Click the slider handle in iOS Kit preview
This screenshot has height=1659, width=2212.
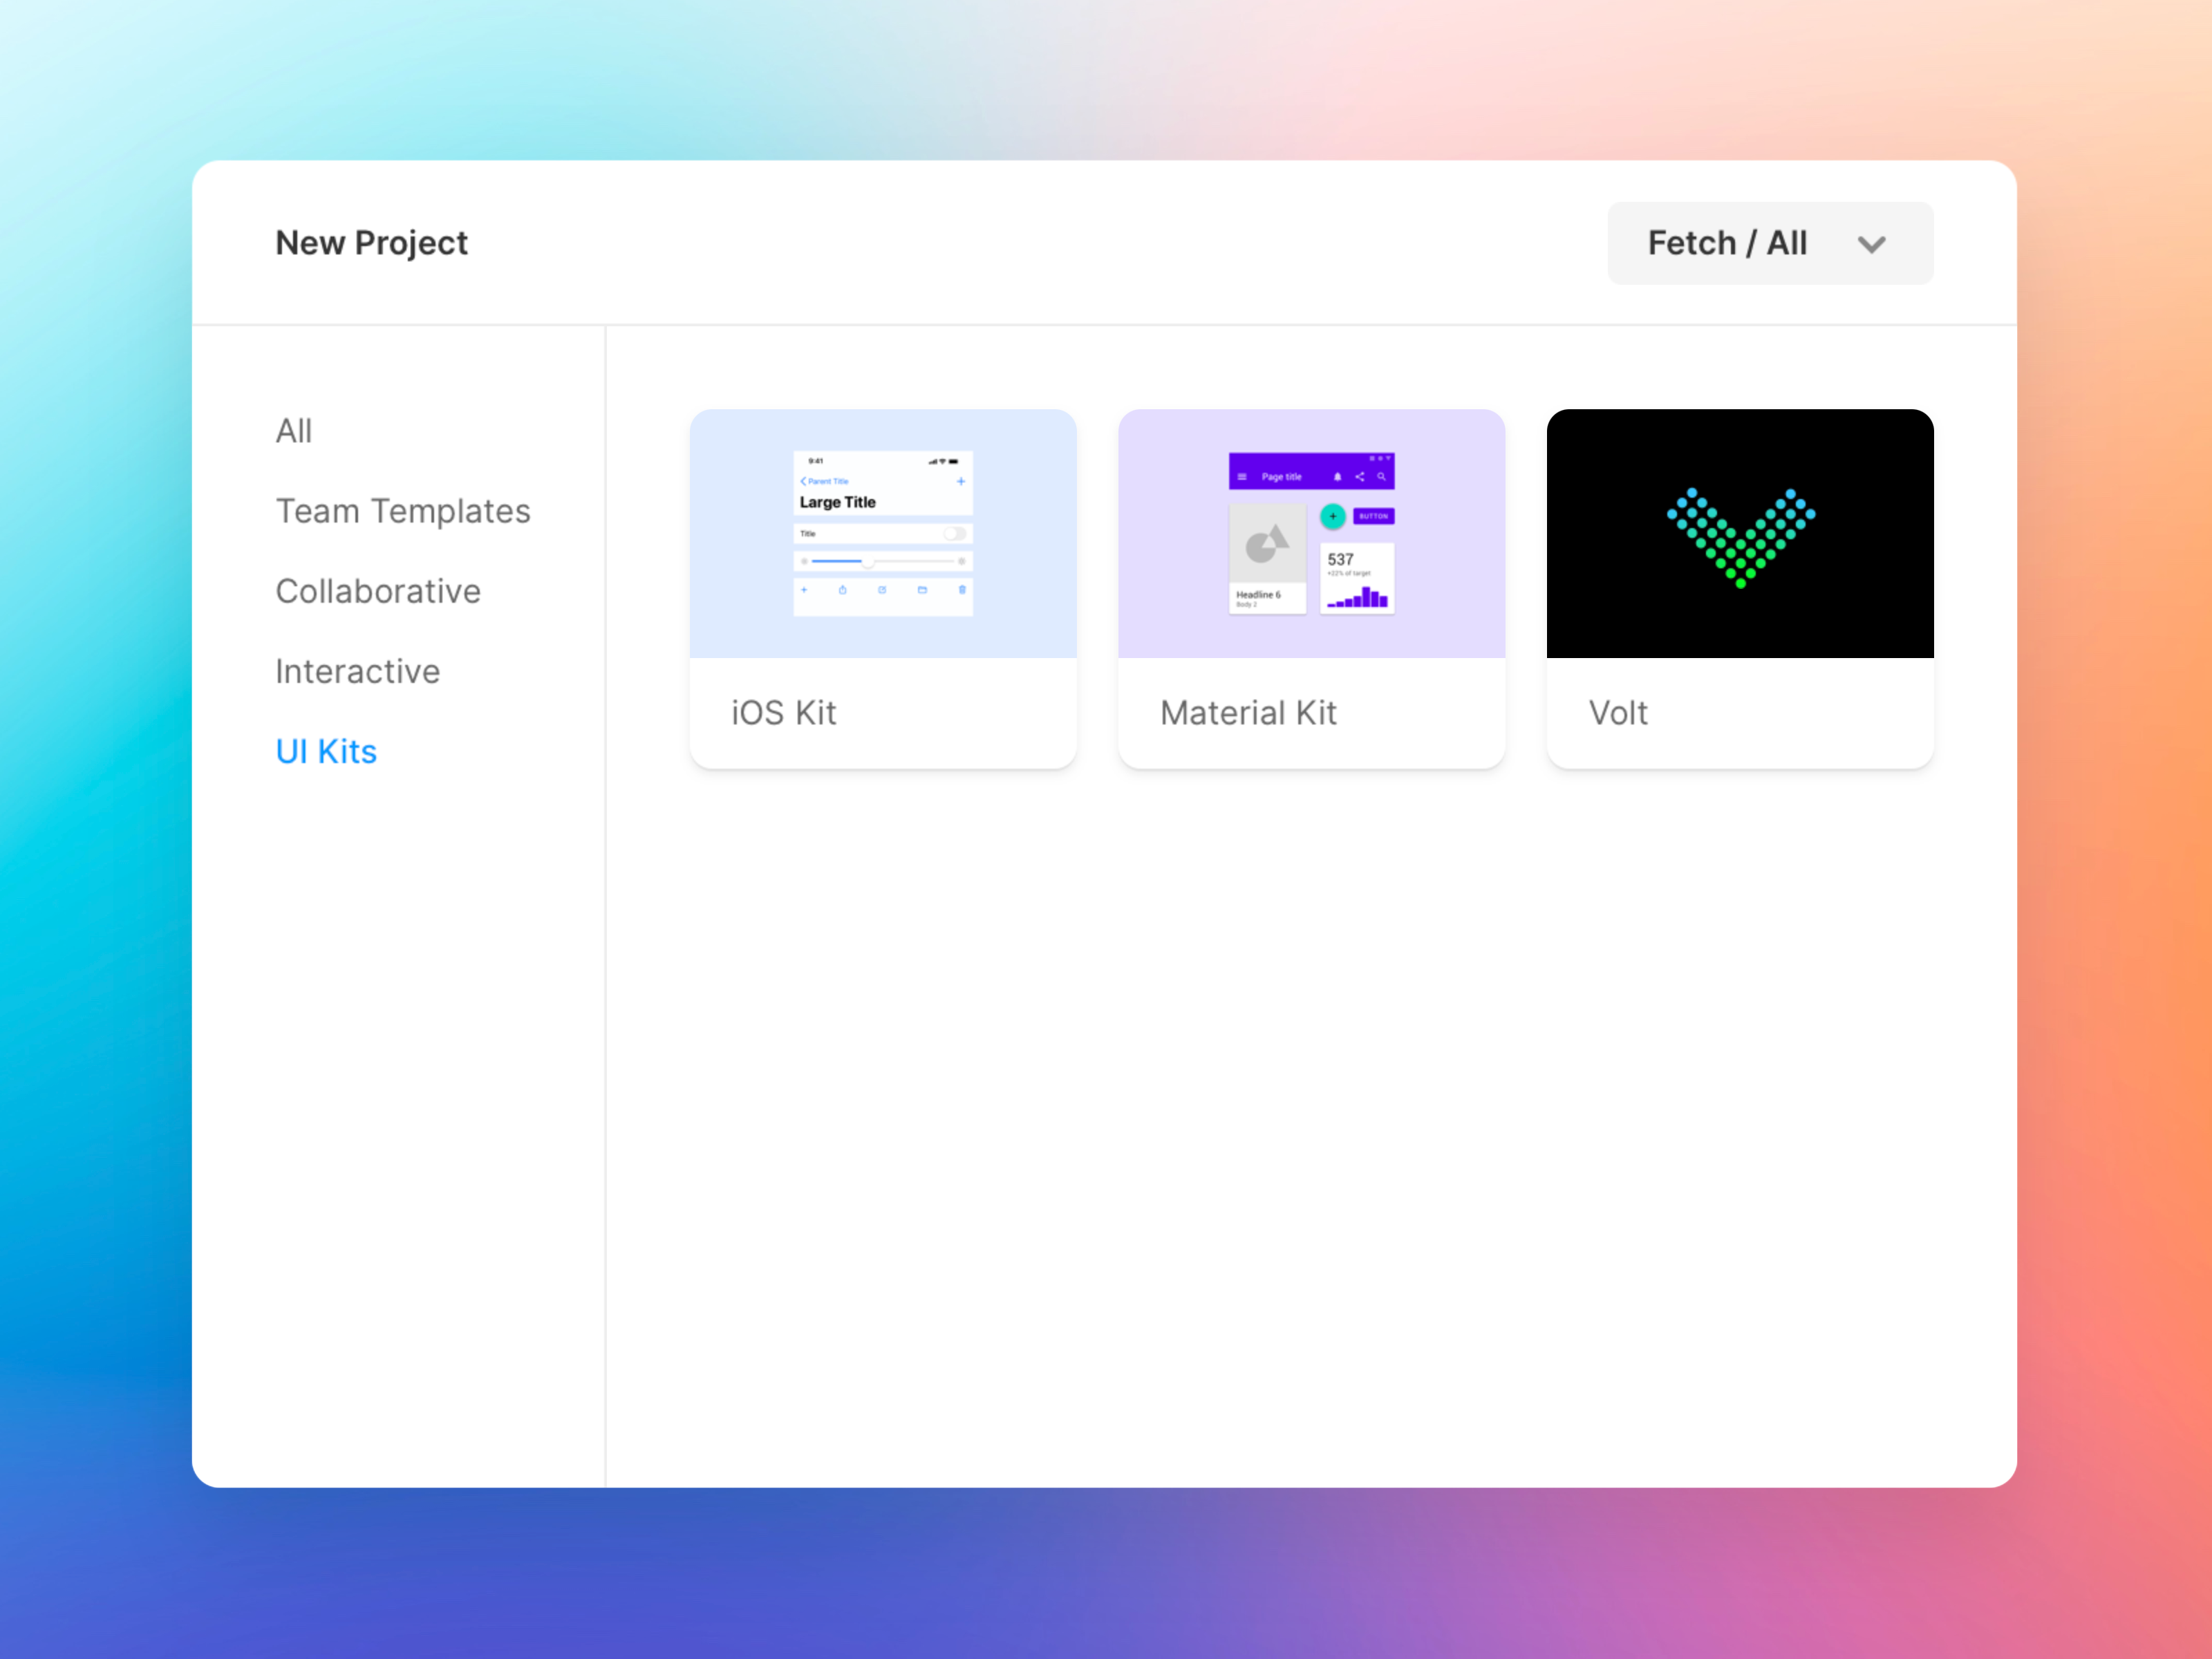click(868, 563)
